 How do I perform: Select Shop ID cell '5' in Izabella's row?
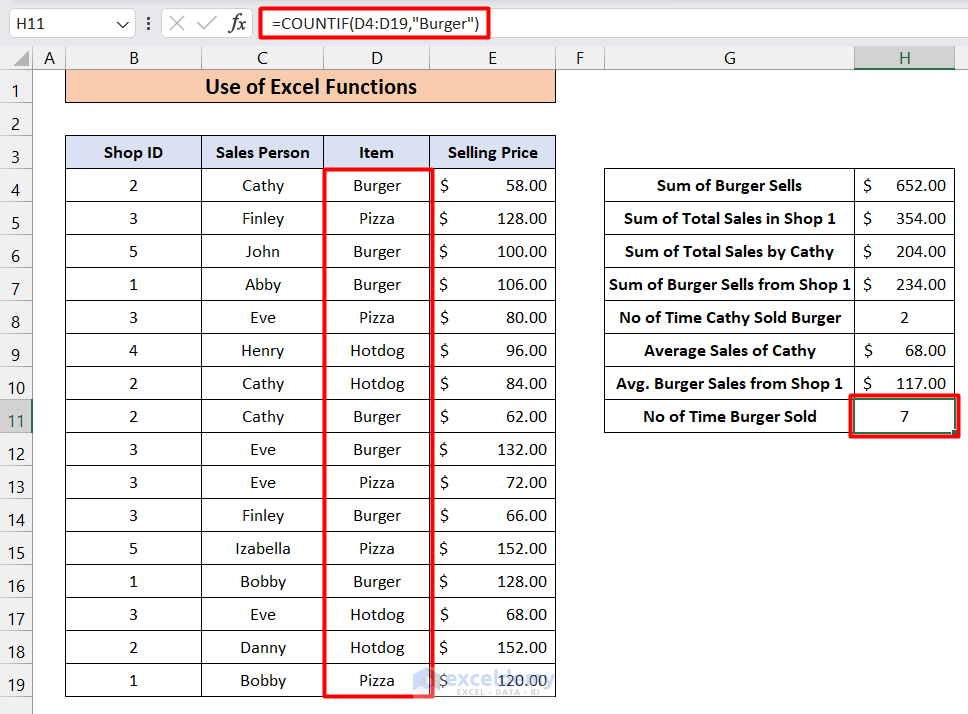tap(133, 549)
